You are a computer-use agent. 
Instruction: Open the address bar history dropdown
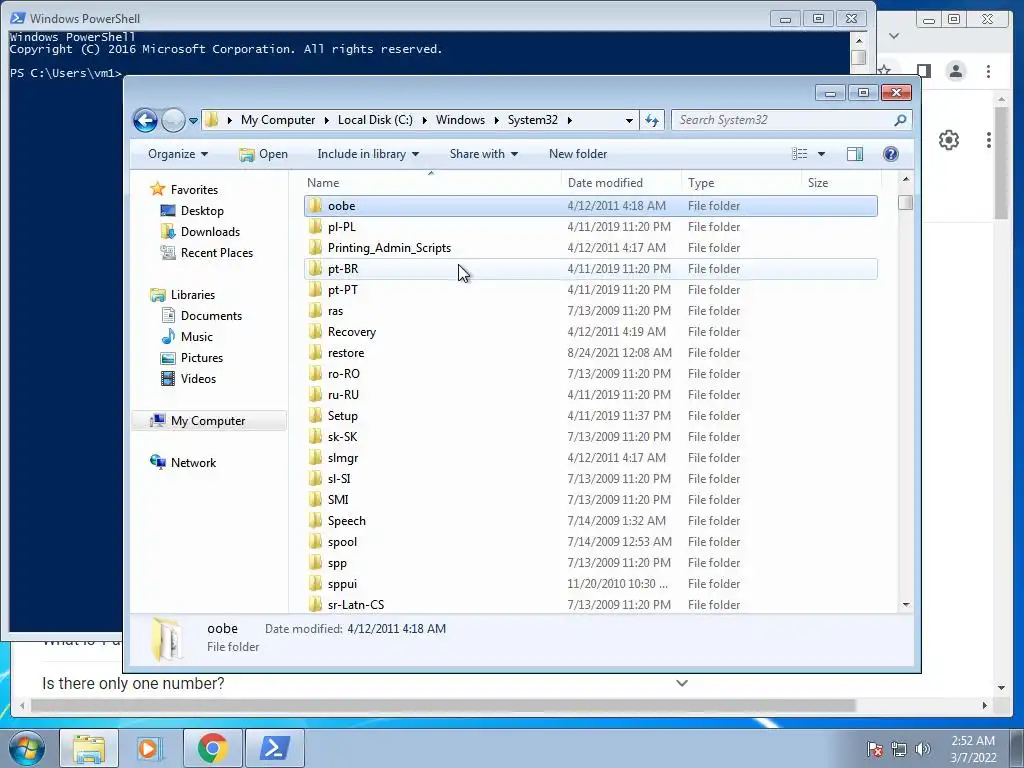[629, 121]
